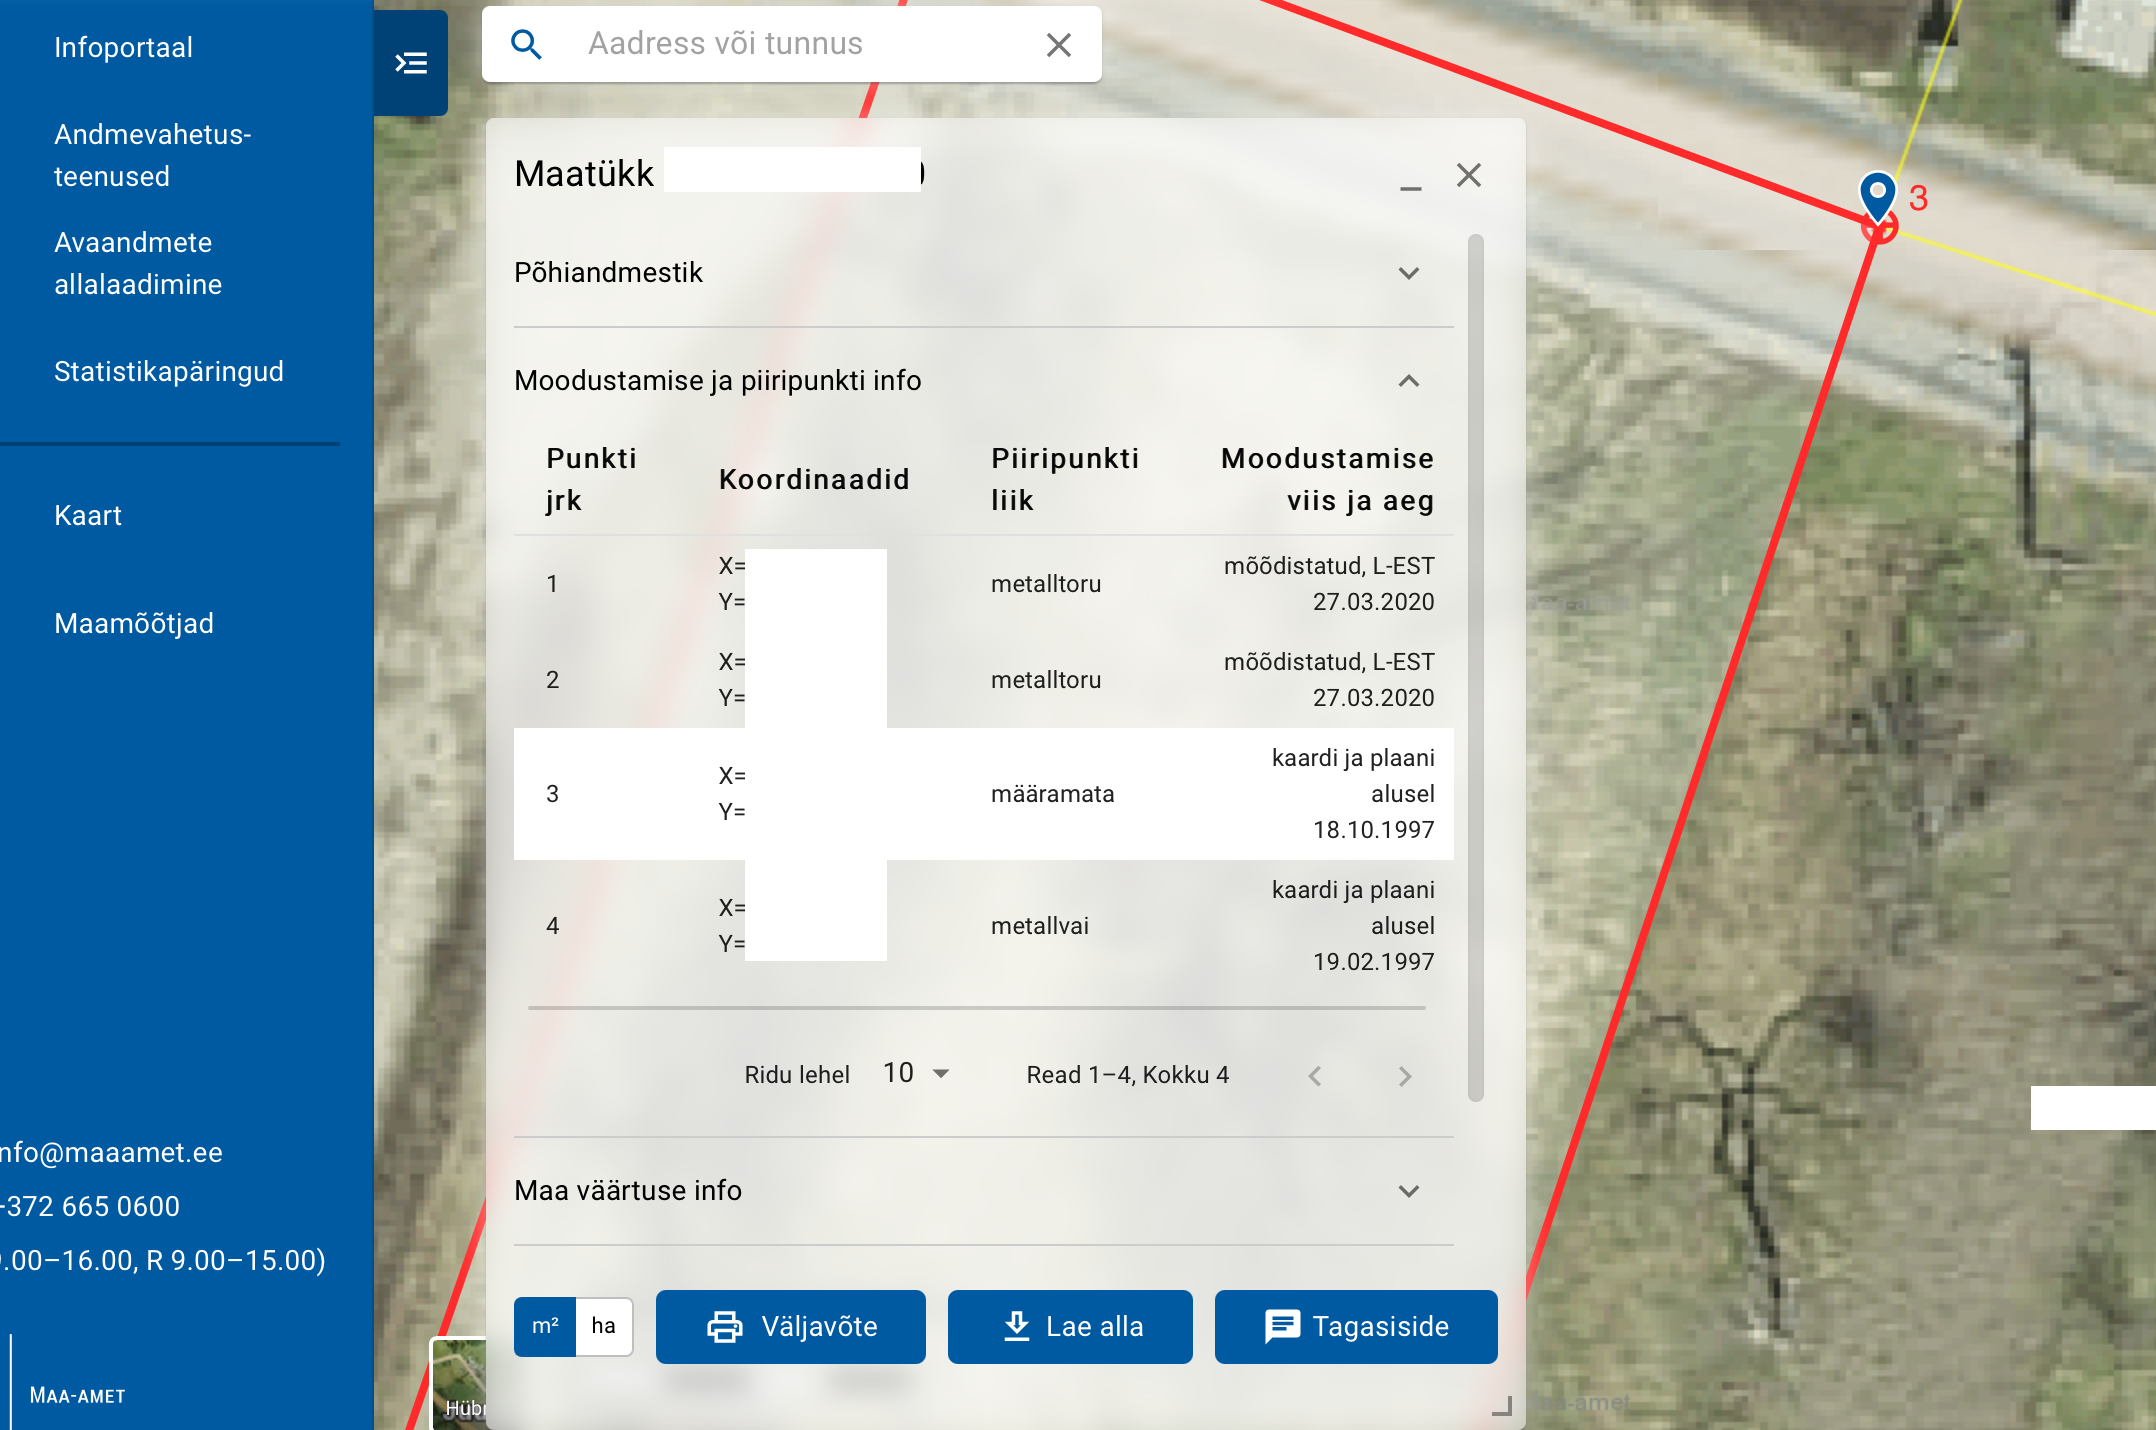Expand the Maa väärtuse info section
Image resolution: width=2156 pixels, height=1430 pixels.
1408,1191
